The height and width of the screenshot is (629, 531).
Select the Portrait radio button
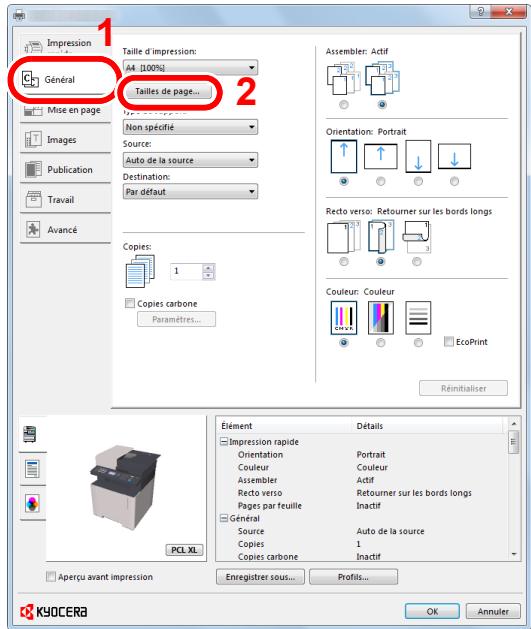pos(344,181)
